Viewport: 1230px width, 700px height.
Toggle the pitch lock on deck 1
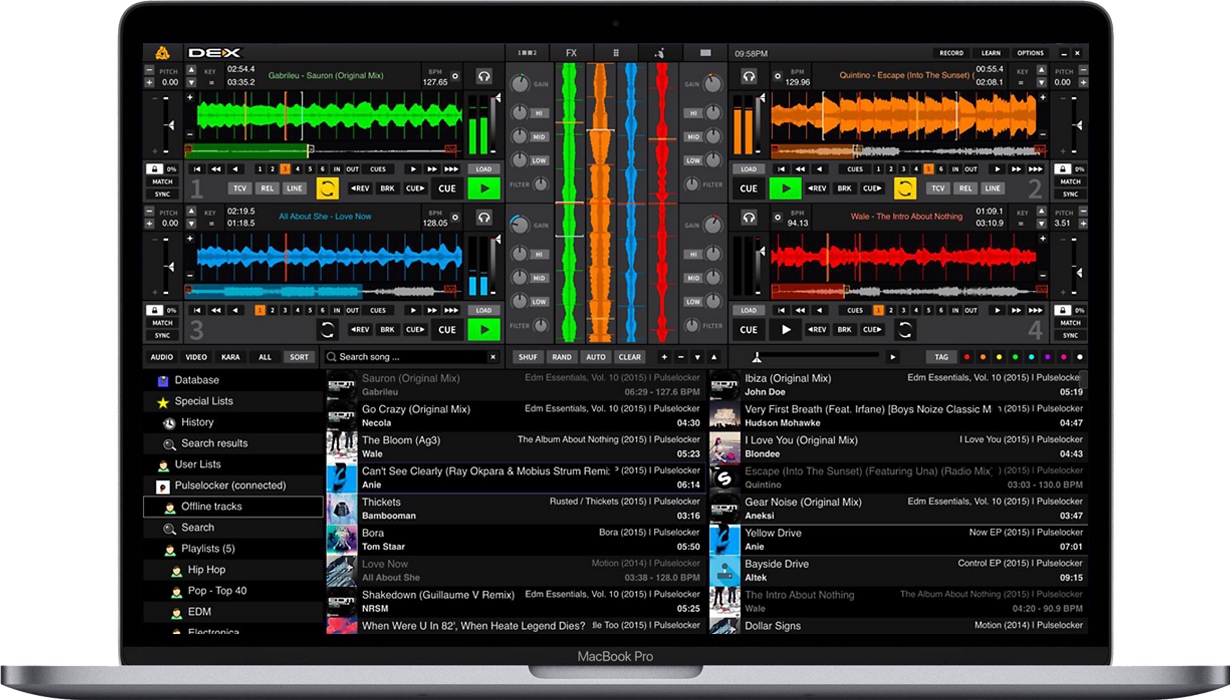[156, 169]
